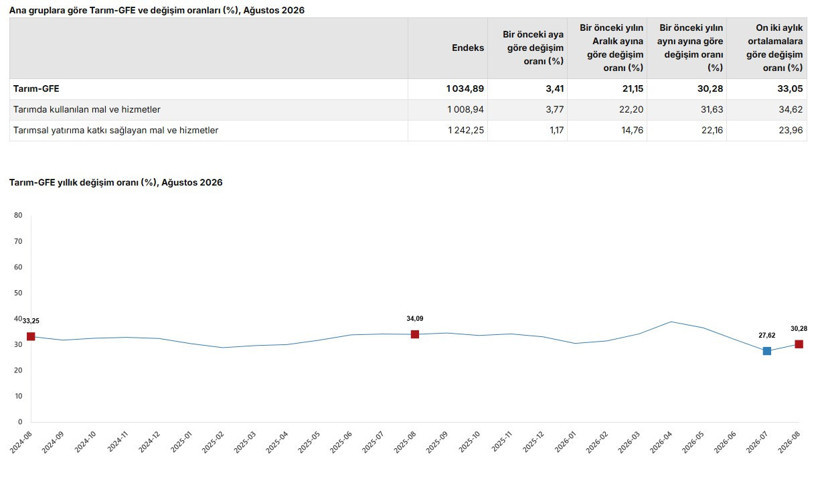Select monthly change value 1,17
820x483 pixels.
coord(556,130)
